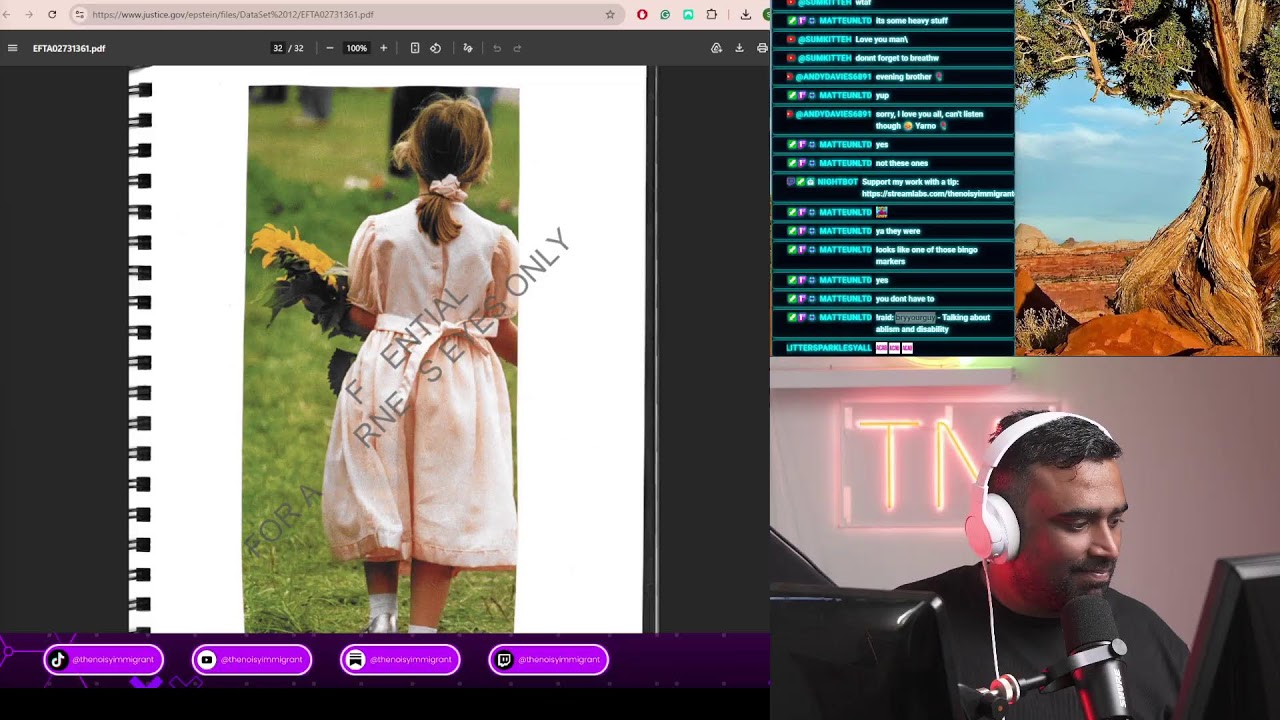Open browser Downloads icon

[745, 15]
